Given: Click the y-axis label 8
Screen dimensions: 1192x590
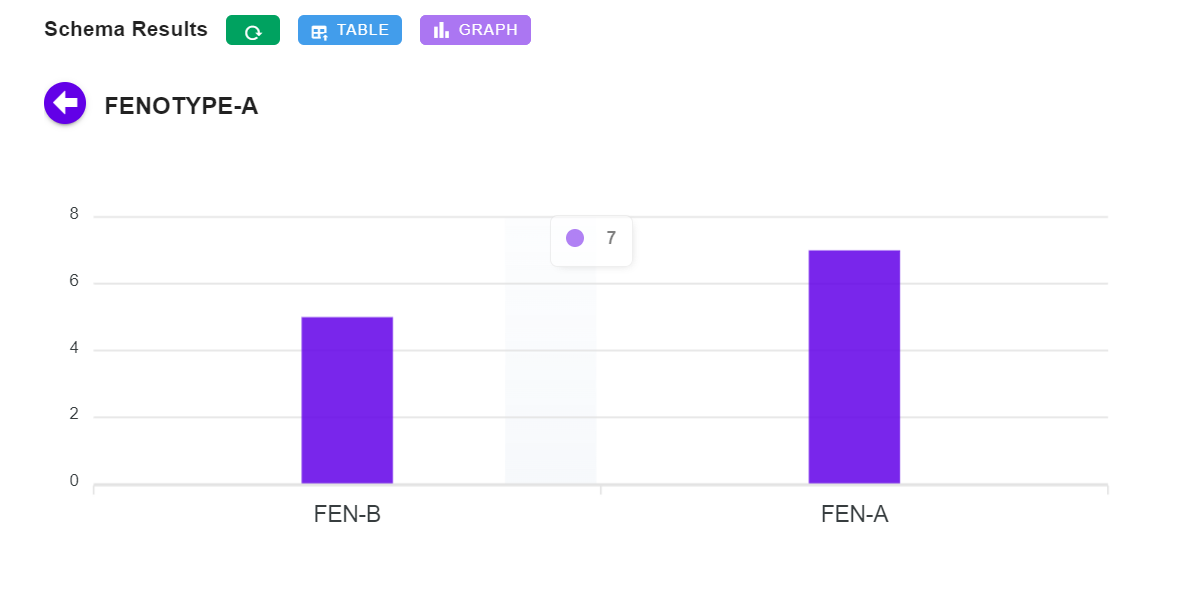Looking at the screenshot, I should (x=74, y=214).
